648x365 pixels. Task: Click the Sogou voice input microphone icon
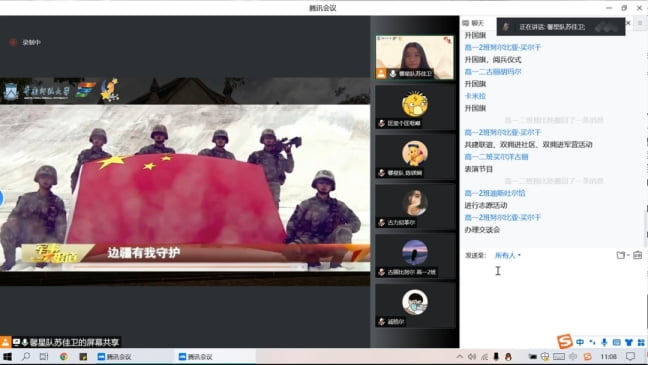click(x=604, y=342)
